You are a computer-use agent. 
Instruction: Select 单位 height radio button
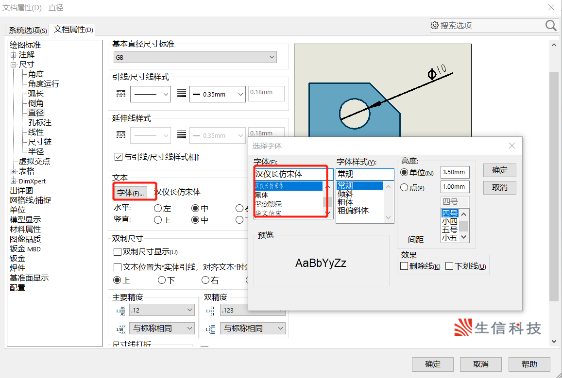404,173
